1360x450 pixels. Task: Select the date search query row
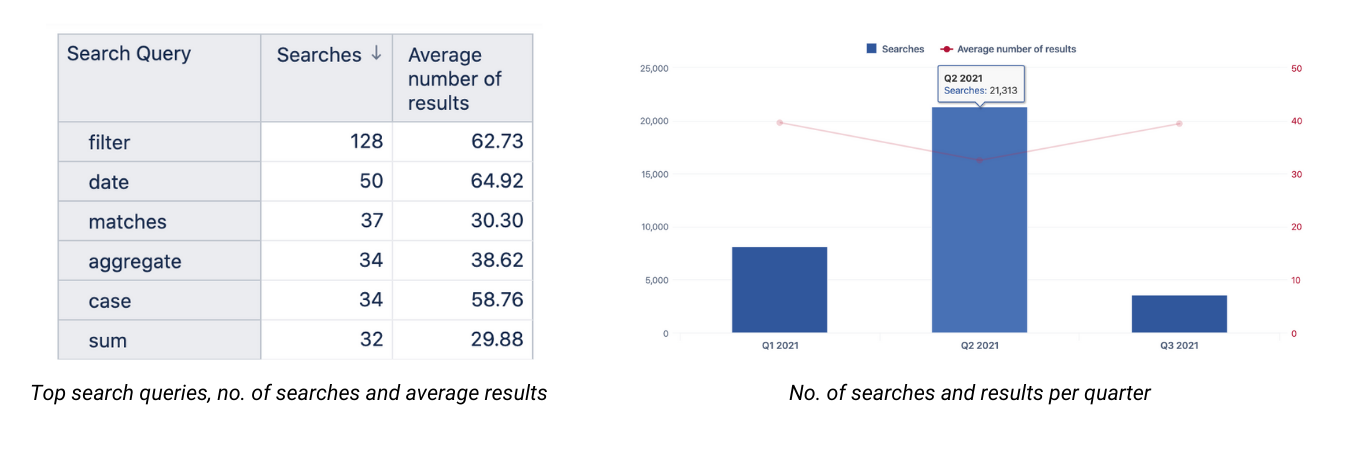(295, 182)
